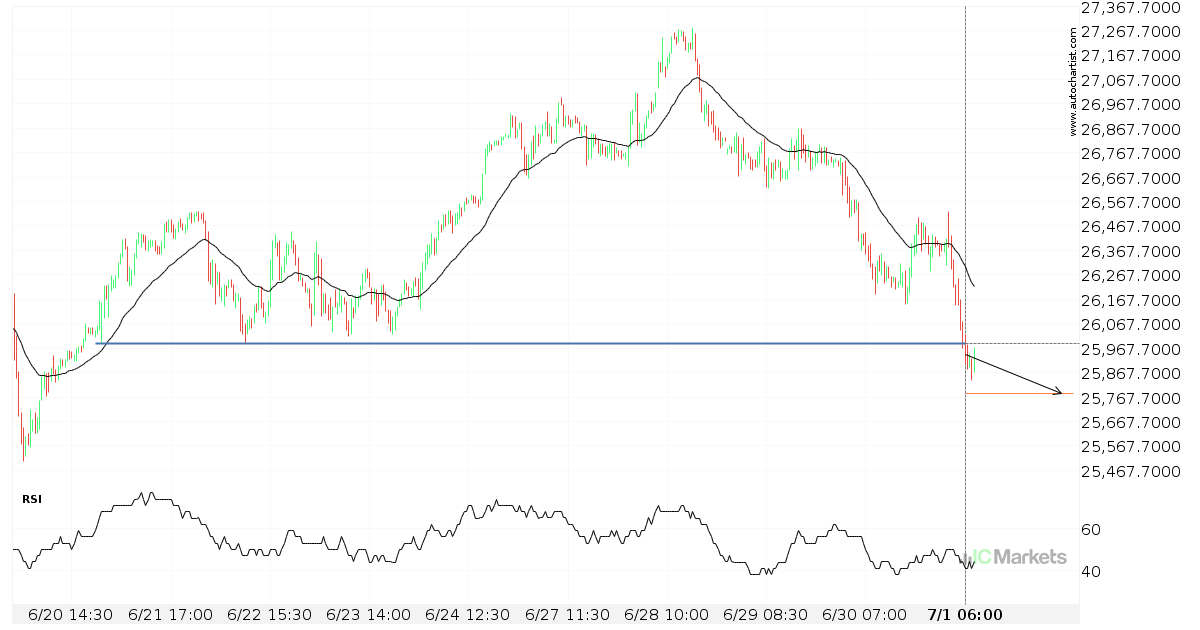1200x630 pixels.
Task: Click the 25,767.7000 price axis label
Action: [x=1133, y=399]
